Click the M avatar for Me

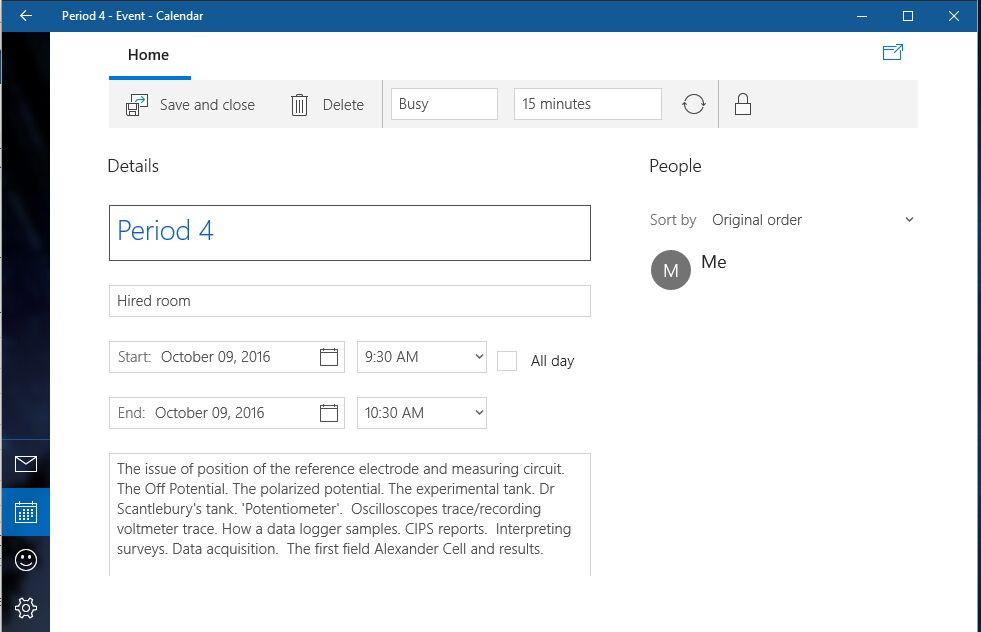[671, 270]
